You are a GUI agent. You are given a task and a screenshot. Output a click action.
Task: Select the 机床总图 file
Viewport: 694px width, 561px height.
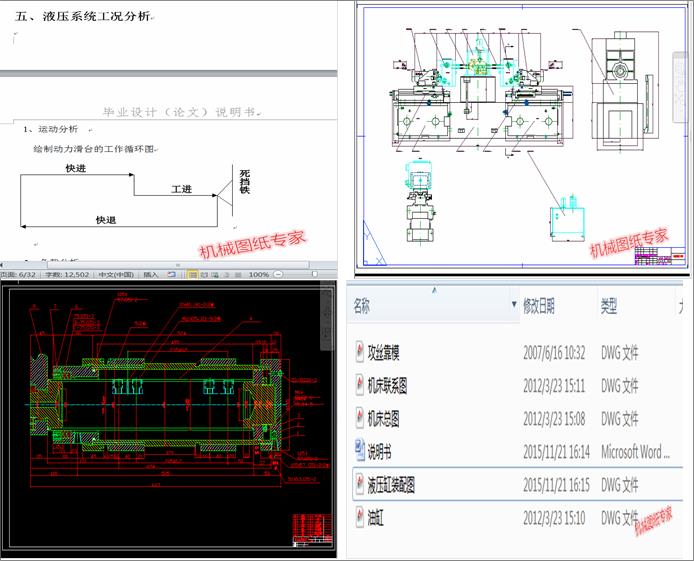[x=383, y=419]
